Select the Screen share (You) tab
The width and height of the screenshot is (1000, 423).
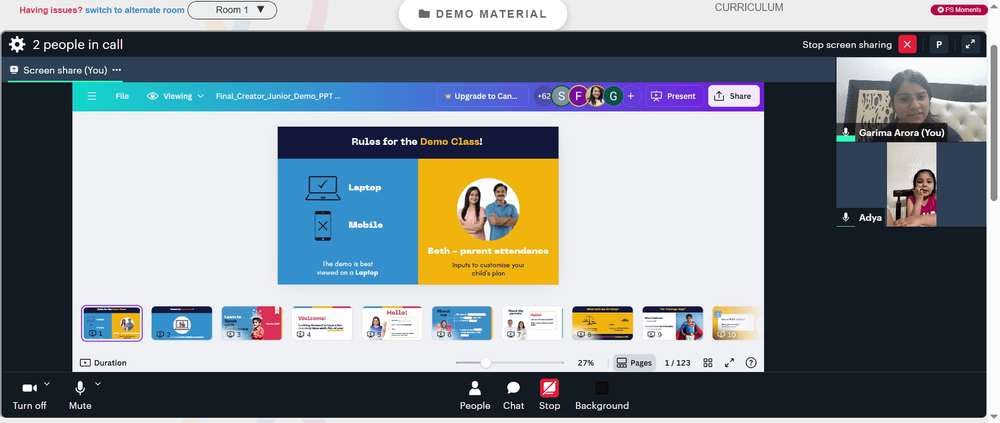point(64,70)
